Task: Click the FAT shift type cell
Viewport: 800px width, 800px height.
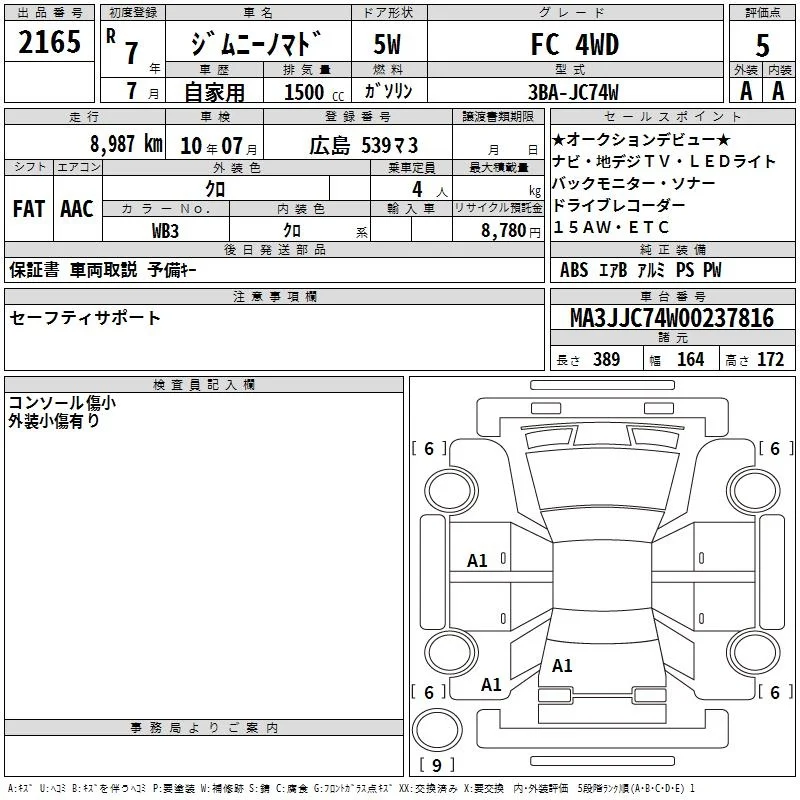Action: [x=29, y=208]
